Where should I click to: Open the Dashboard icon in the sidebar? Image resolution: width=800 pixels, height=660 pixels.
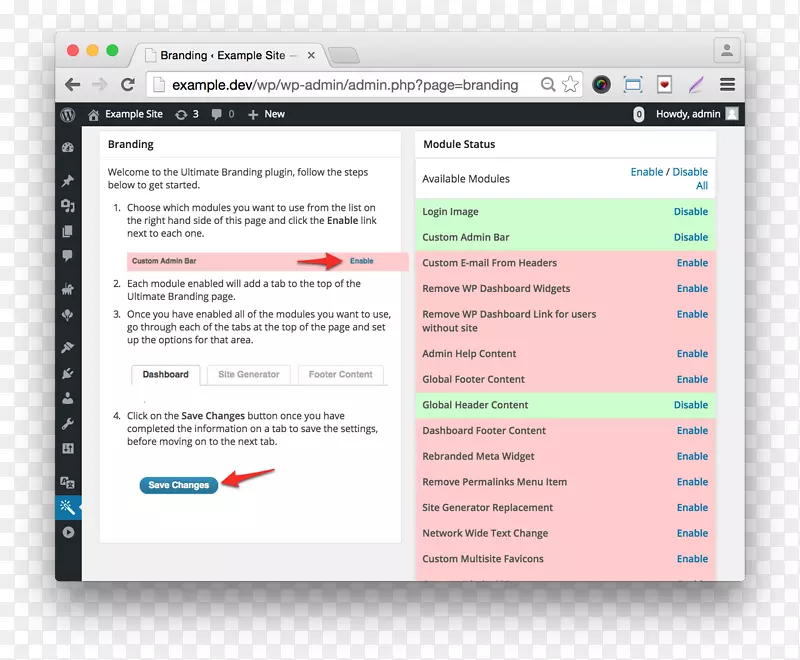[x=68, y=147]
